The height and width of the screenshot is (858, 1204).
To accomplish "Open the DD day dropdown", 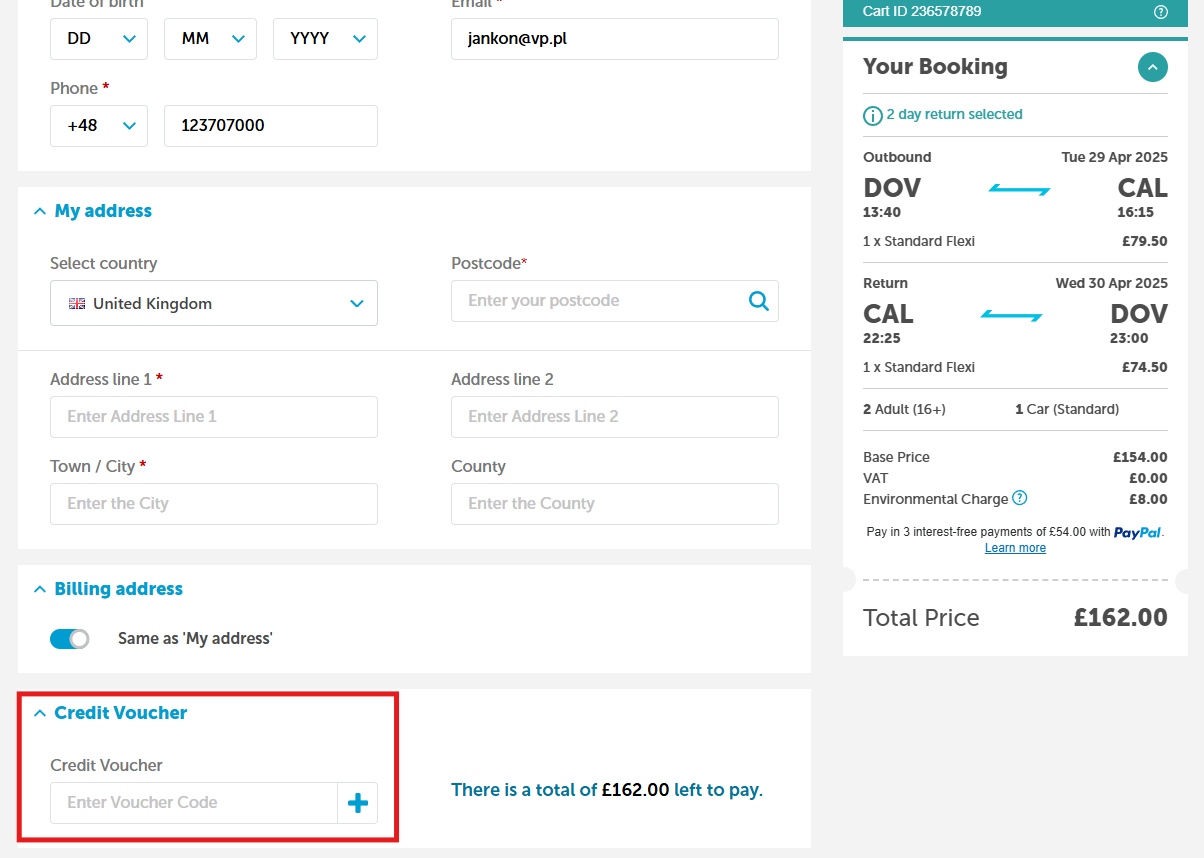I will tap(99, 39).
